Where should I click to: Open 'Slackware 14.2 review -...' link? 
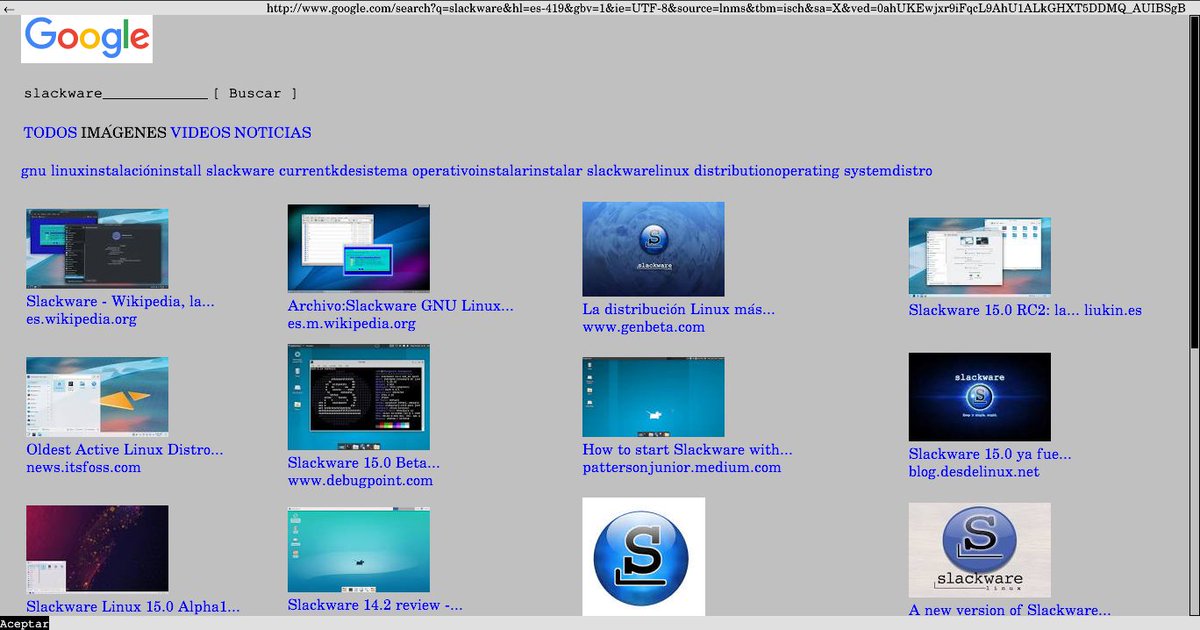[x=375, y=604]
